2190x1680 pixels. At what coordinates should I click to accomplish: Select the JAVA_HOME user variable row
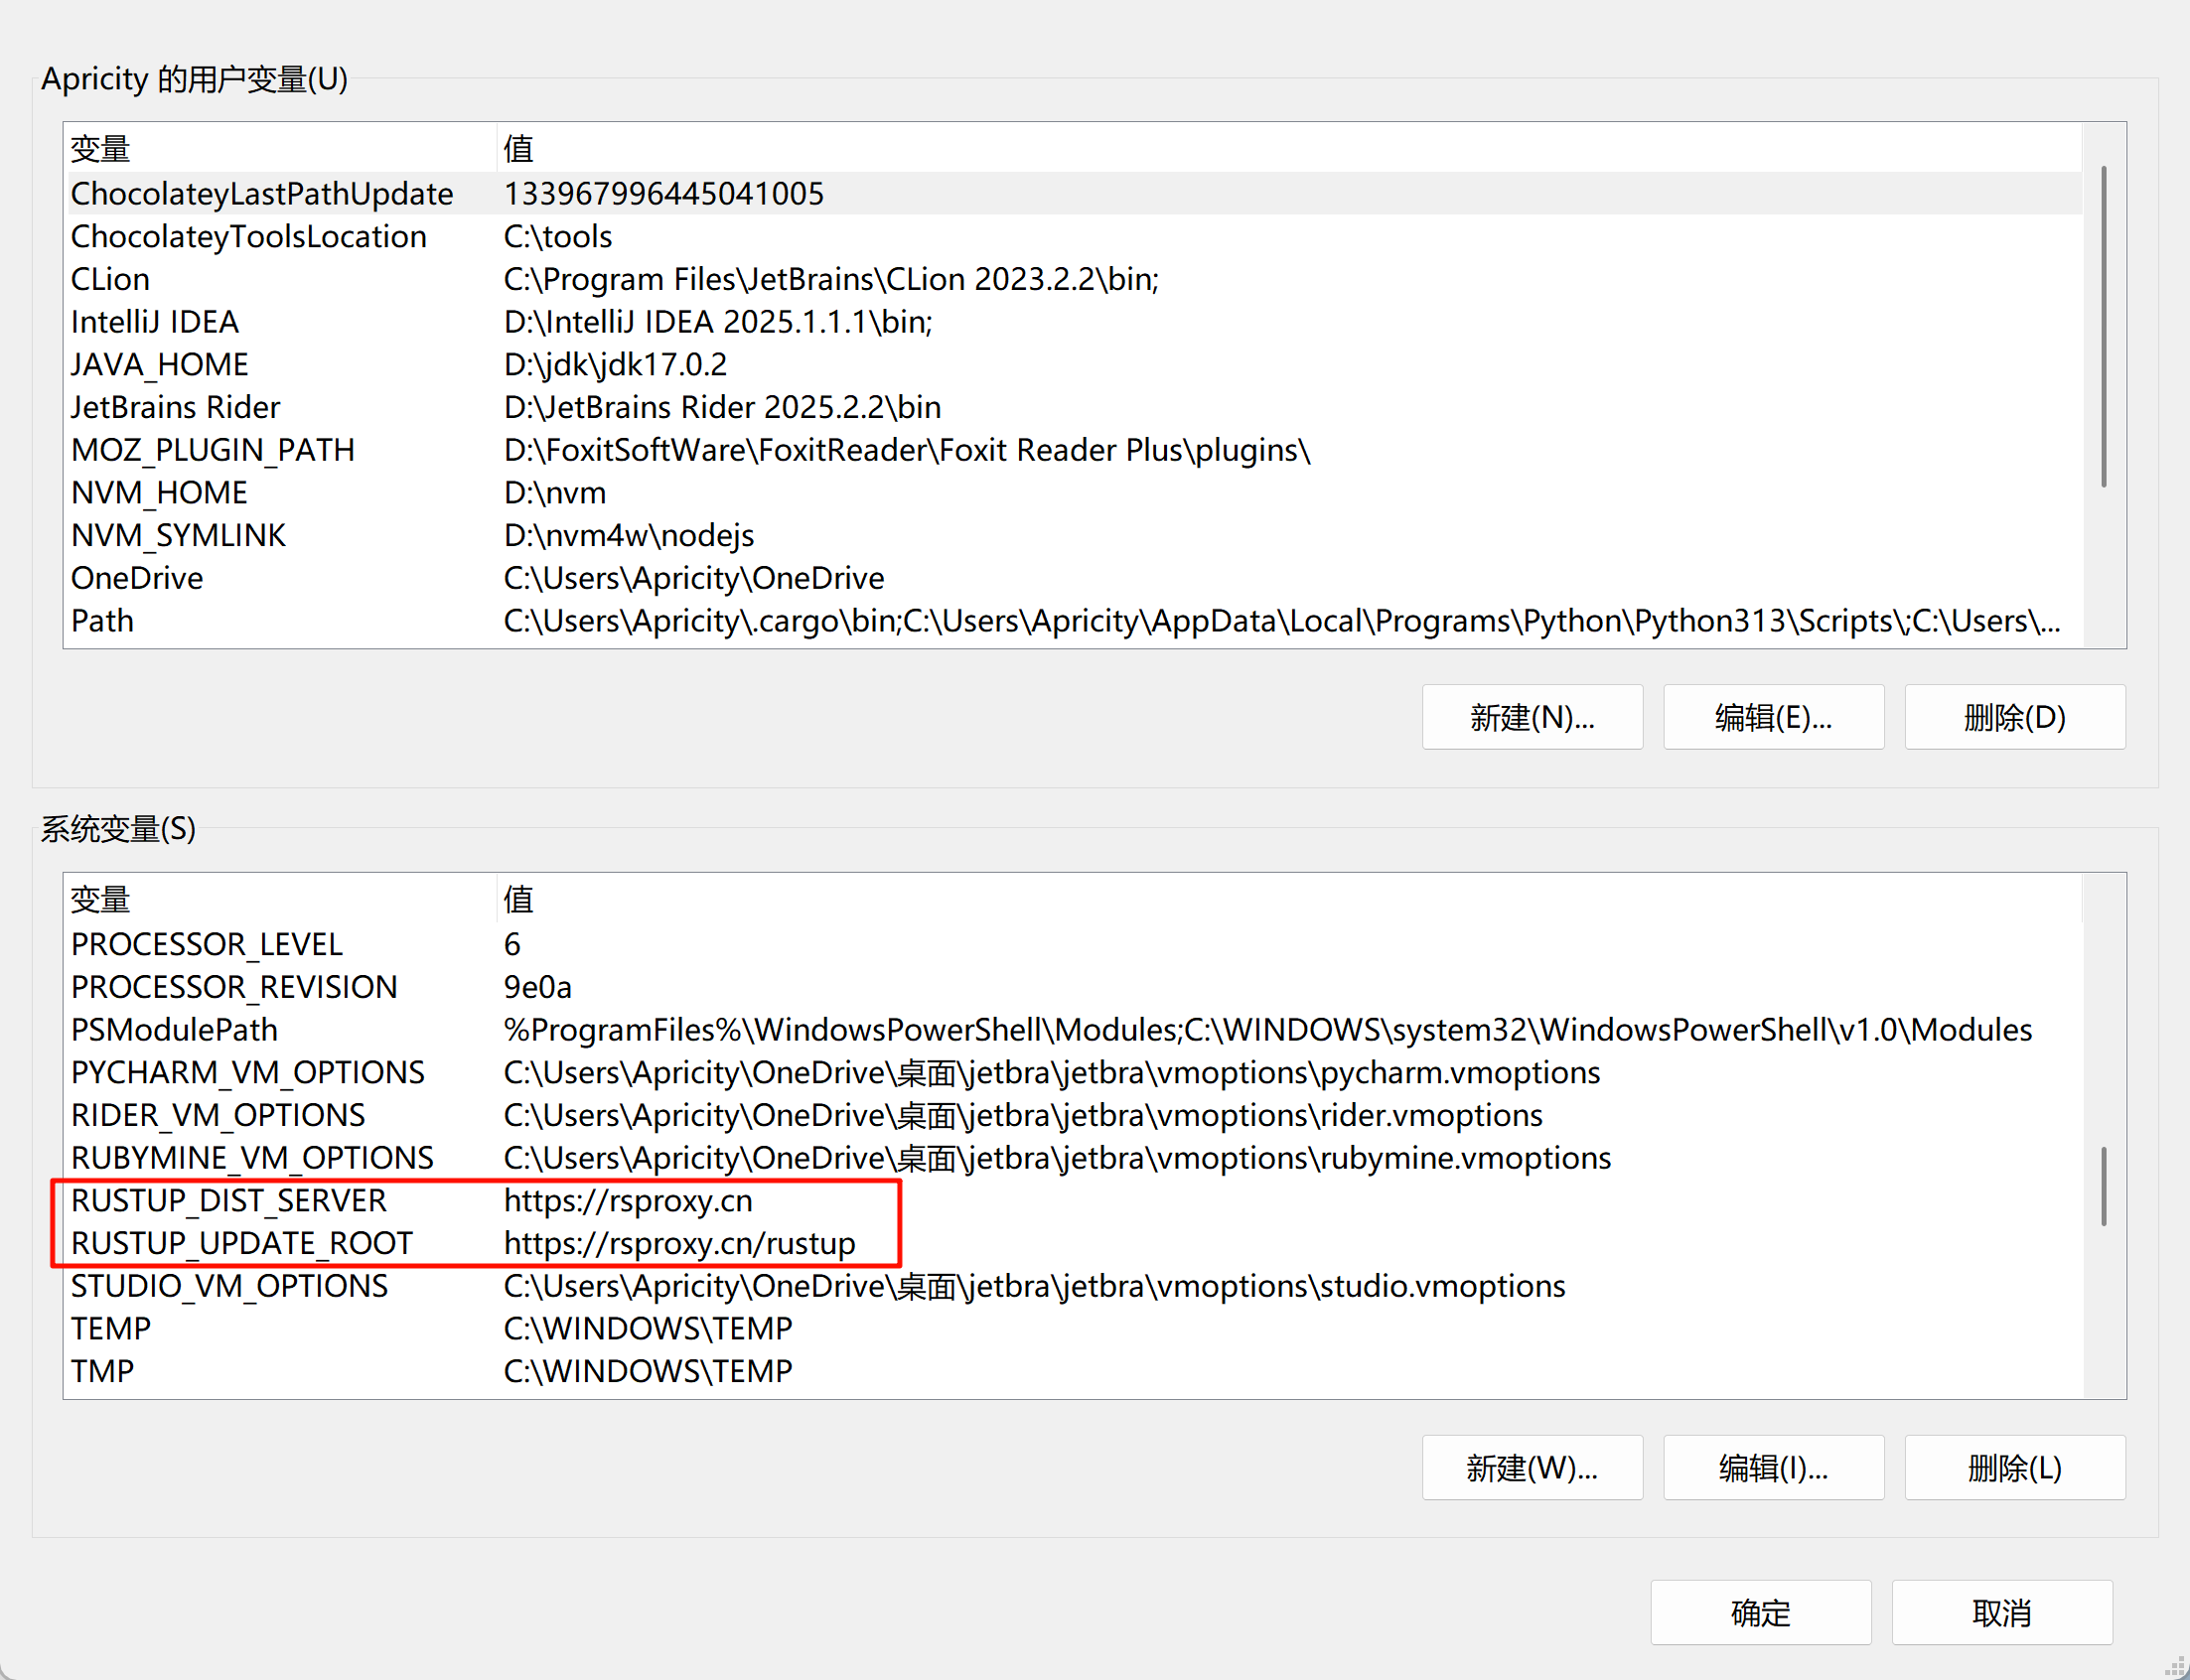(160, 365)
